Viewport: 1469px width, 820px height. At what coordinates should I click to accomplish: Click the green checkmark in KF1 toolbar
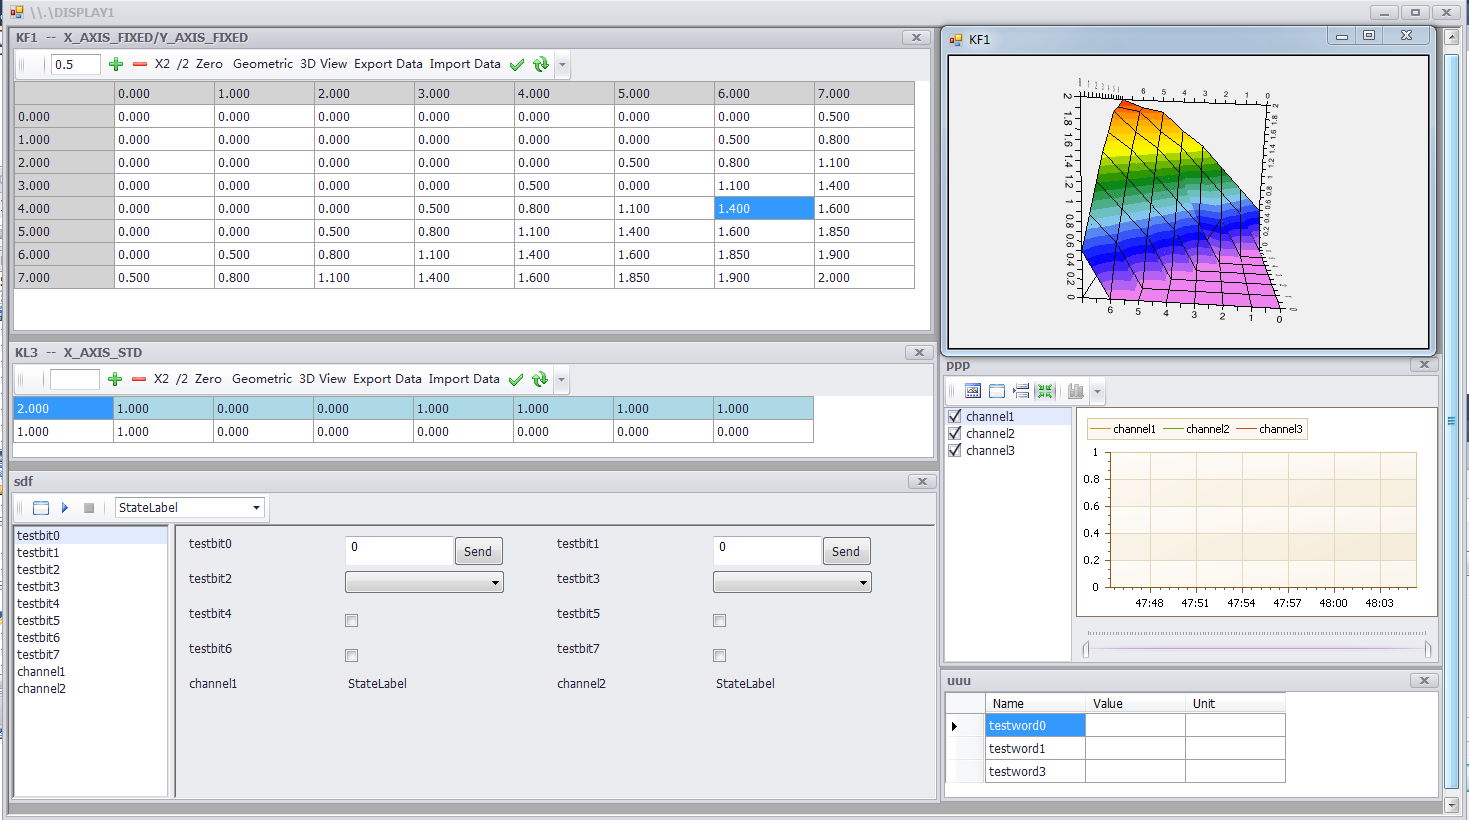pos(517,64)
